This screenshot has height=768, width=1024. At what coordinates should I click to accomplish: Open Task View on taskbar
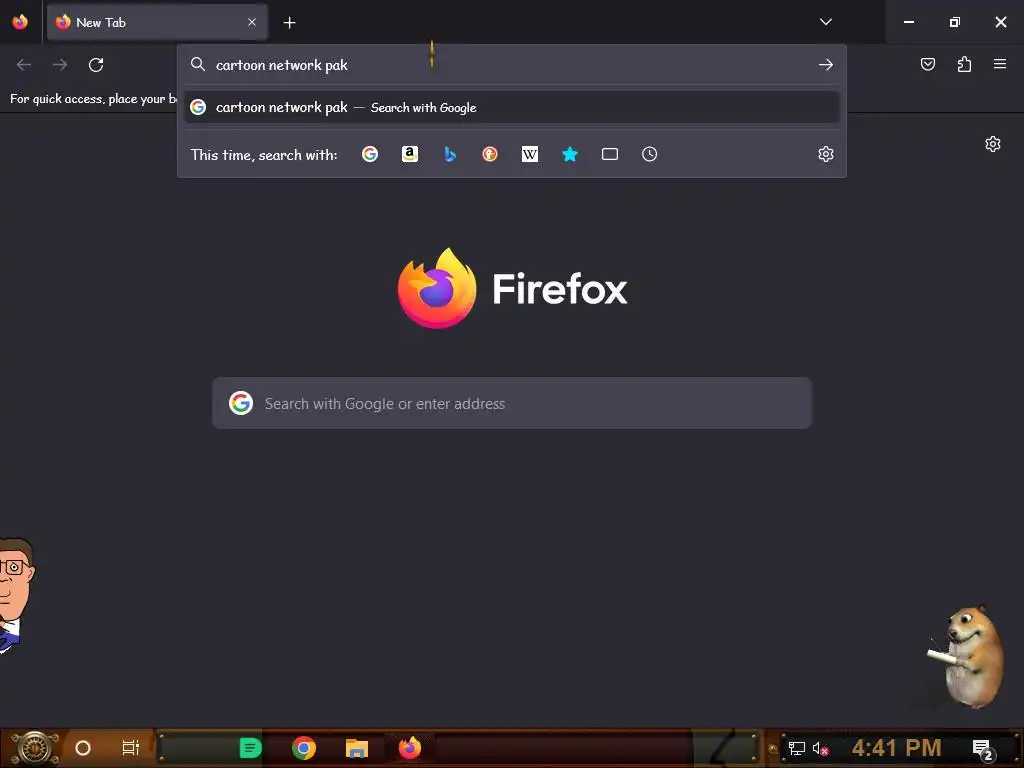[131, 748]
